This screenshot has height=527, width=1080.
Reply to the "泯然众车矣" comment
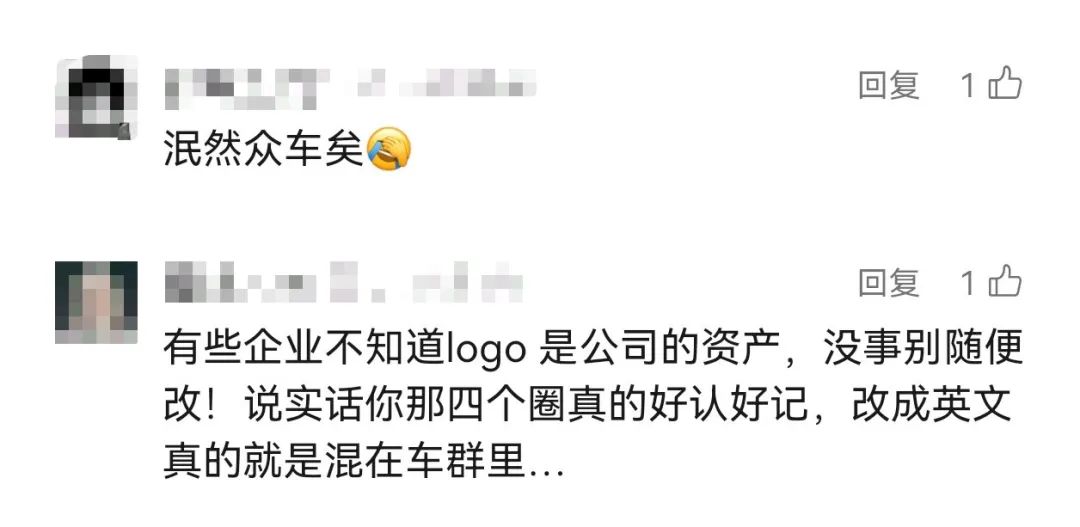(x=889, y=86)
